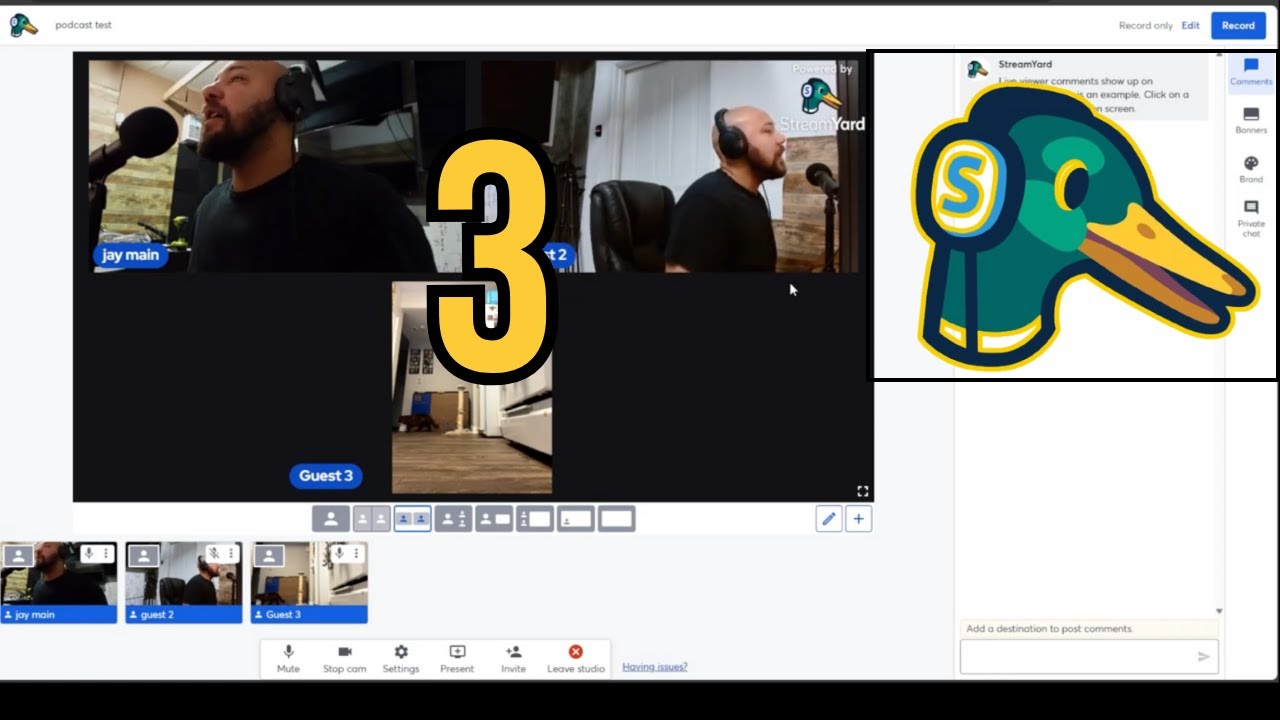
Task: Click the podcast test broadcast title
Action: pyautogui.click(x=83, y=25)
